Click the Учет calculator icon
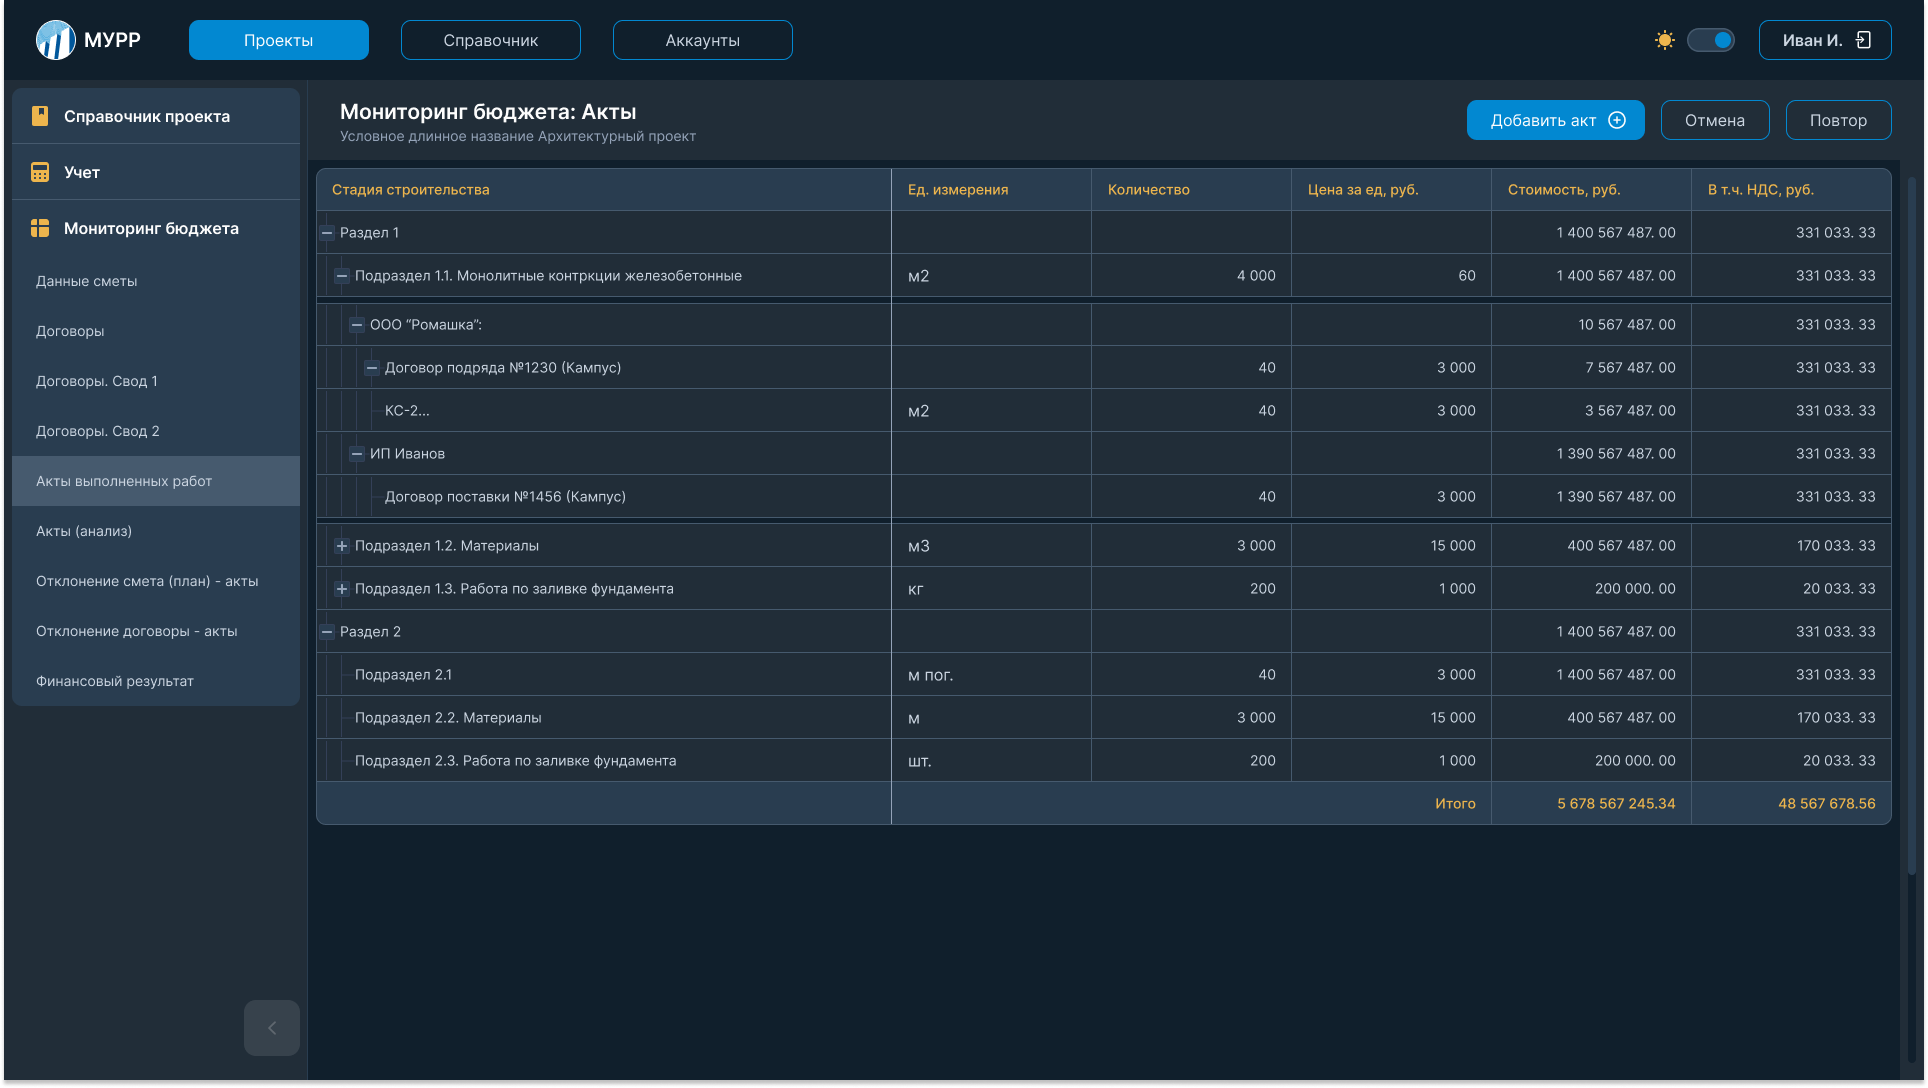 tap(40, 172)
